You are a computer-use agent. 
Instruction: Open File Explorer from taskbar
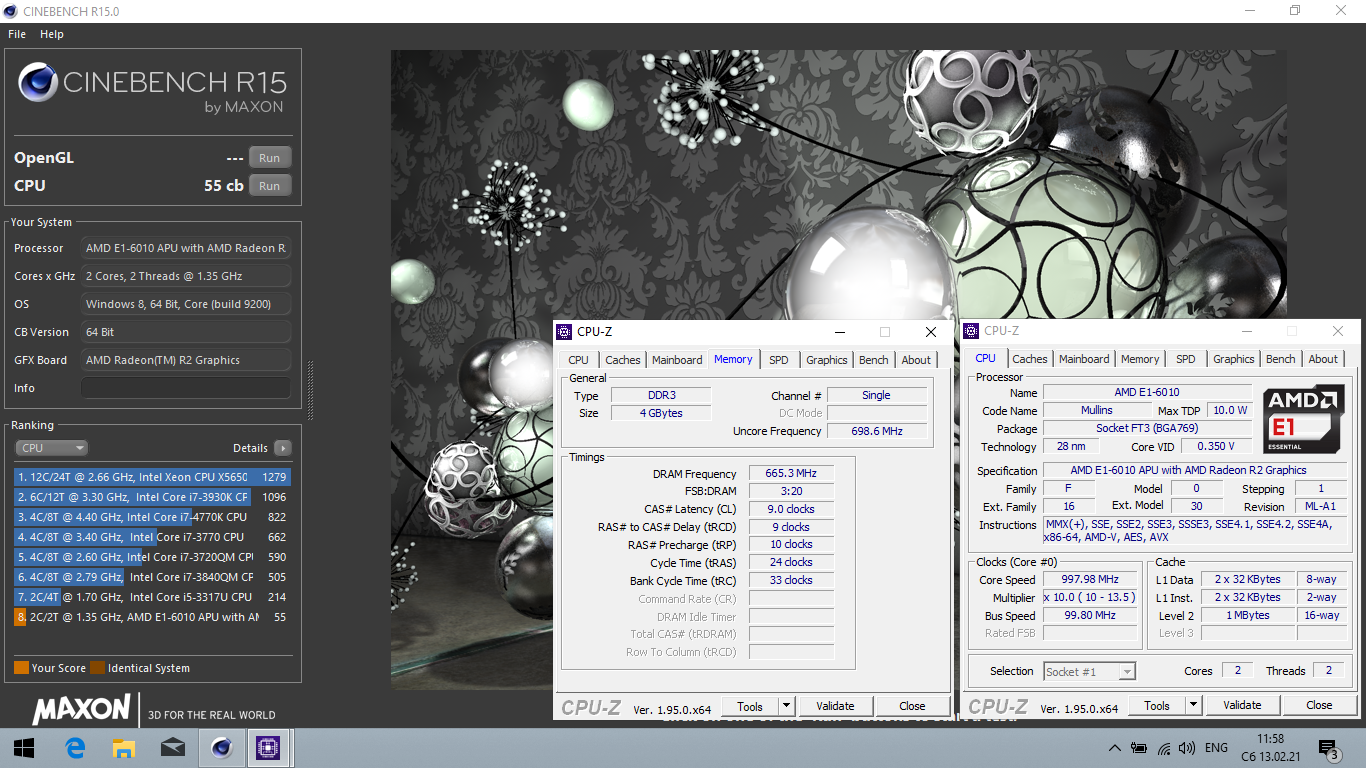(123, 747)
